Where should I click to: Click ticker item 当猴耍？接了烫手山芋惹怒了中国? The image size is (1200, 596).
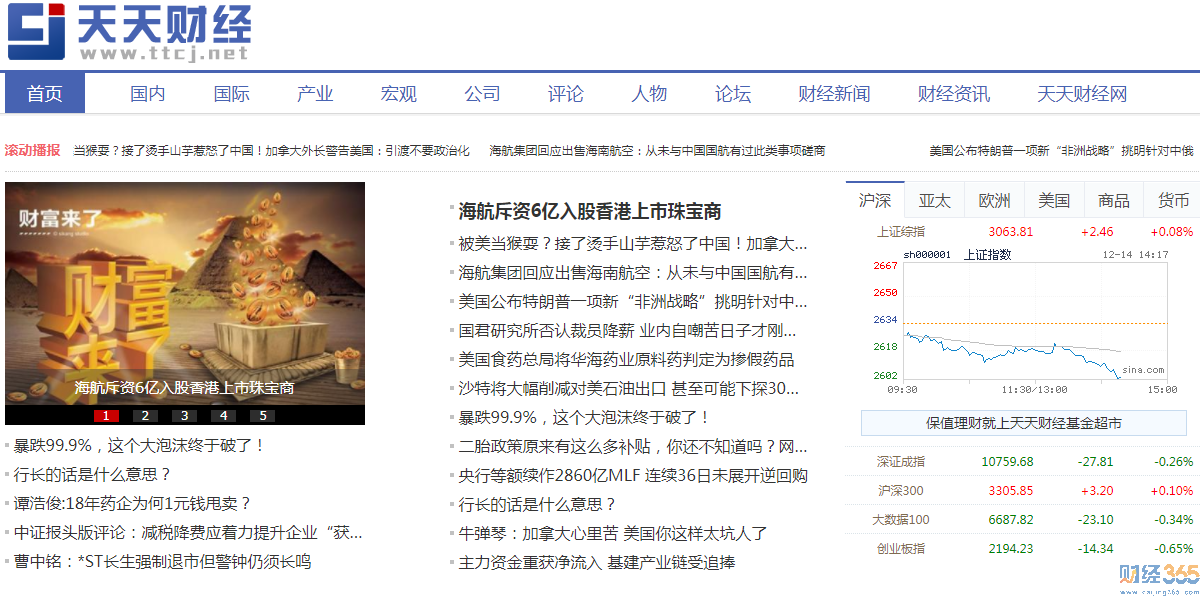tap(271, 151)
